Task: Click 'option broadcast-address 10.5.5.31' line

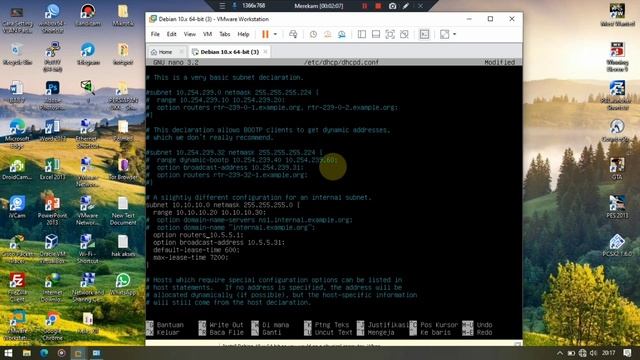Action: pyautogui.click(x=219, y=242)
